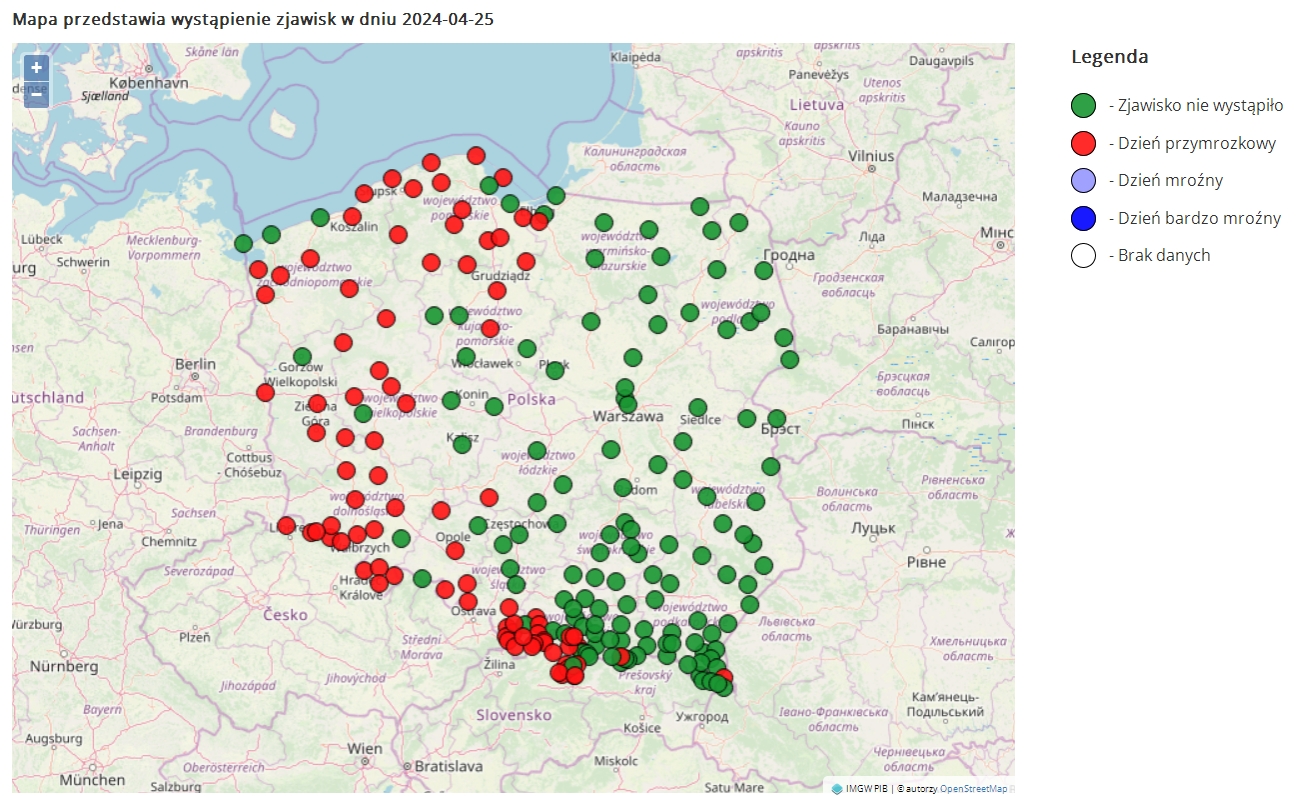Click the green station marker on Kalisz
Screen dimensions: 1305x796
tap(462, 444)
